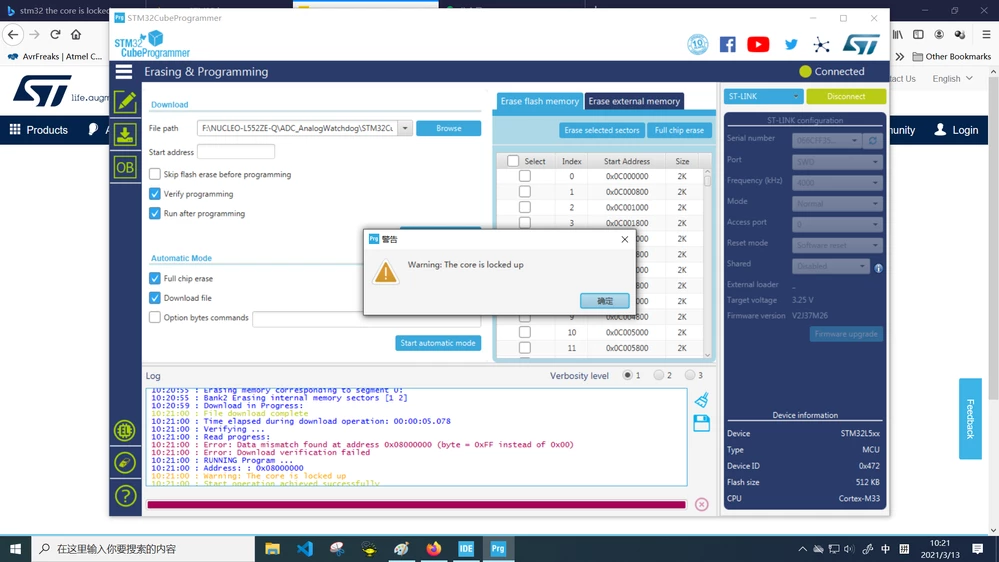Toggle Full chip erase in Automatic Mode
The height and width of the screenshot is (562, 999).
point(155,278)
